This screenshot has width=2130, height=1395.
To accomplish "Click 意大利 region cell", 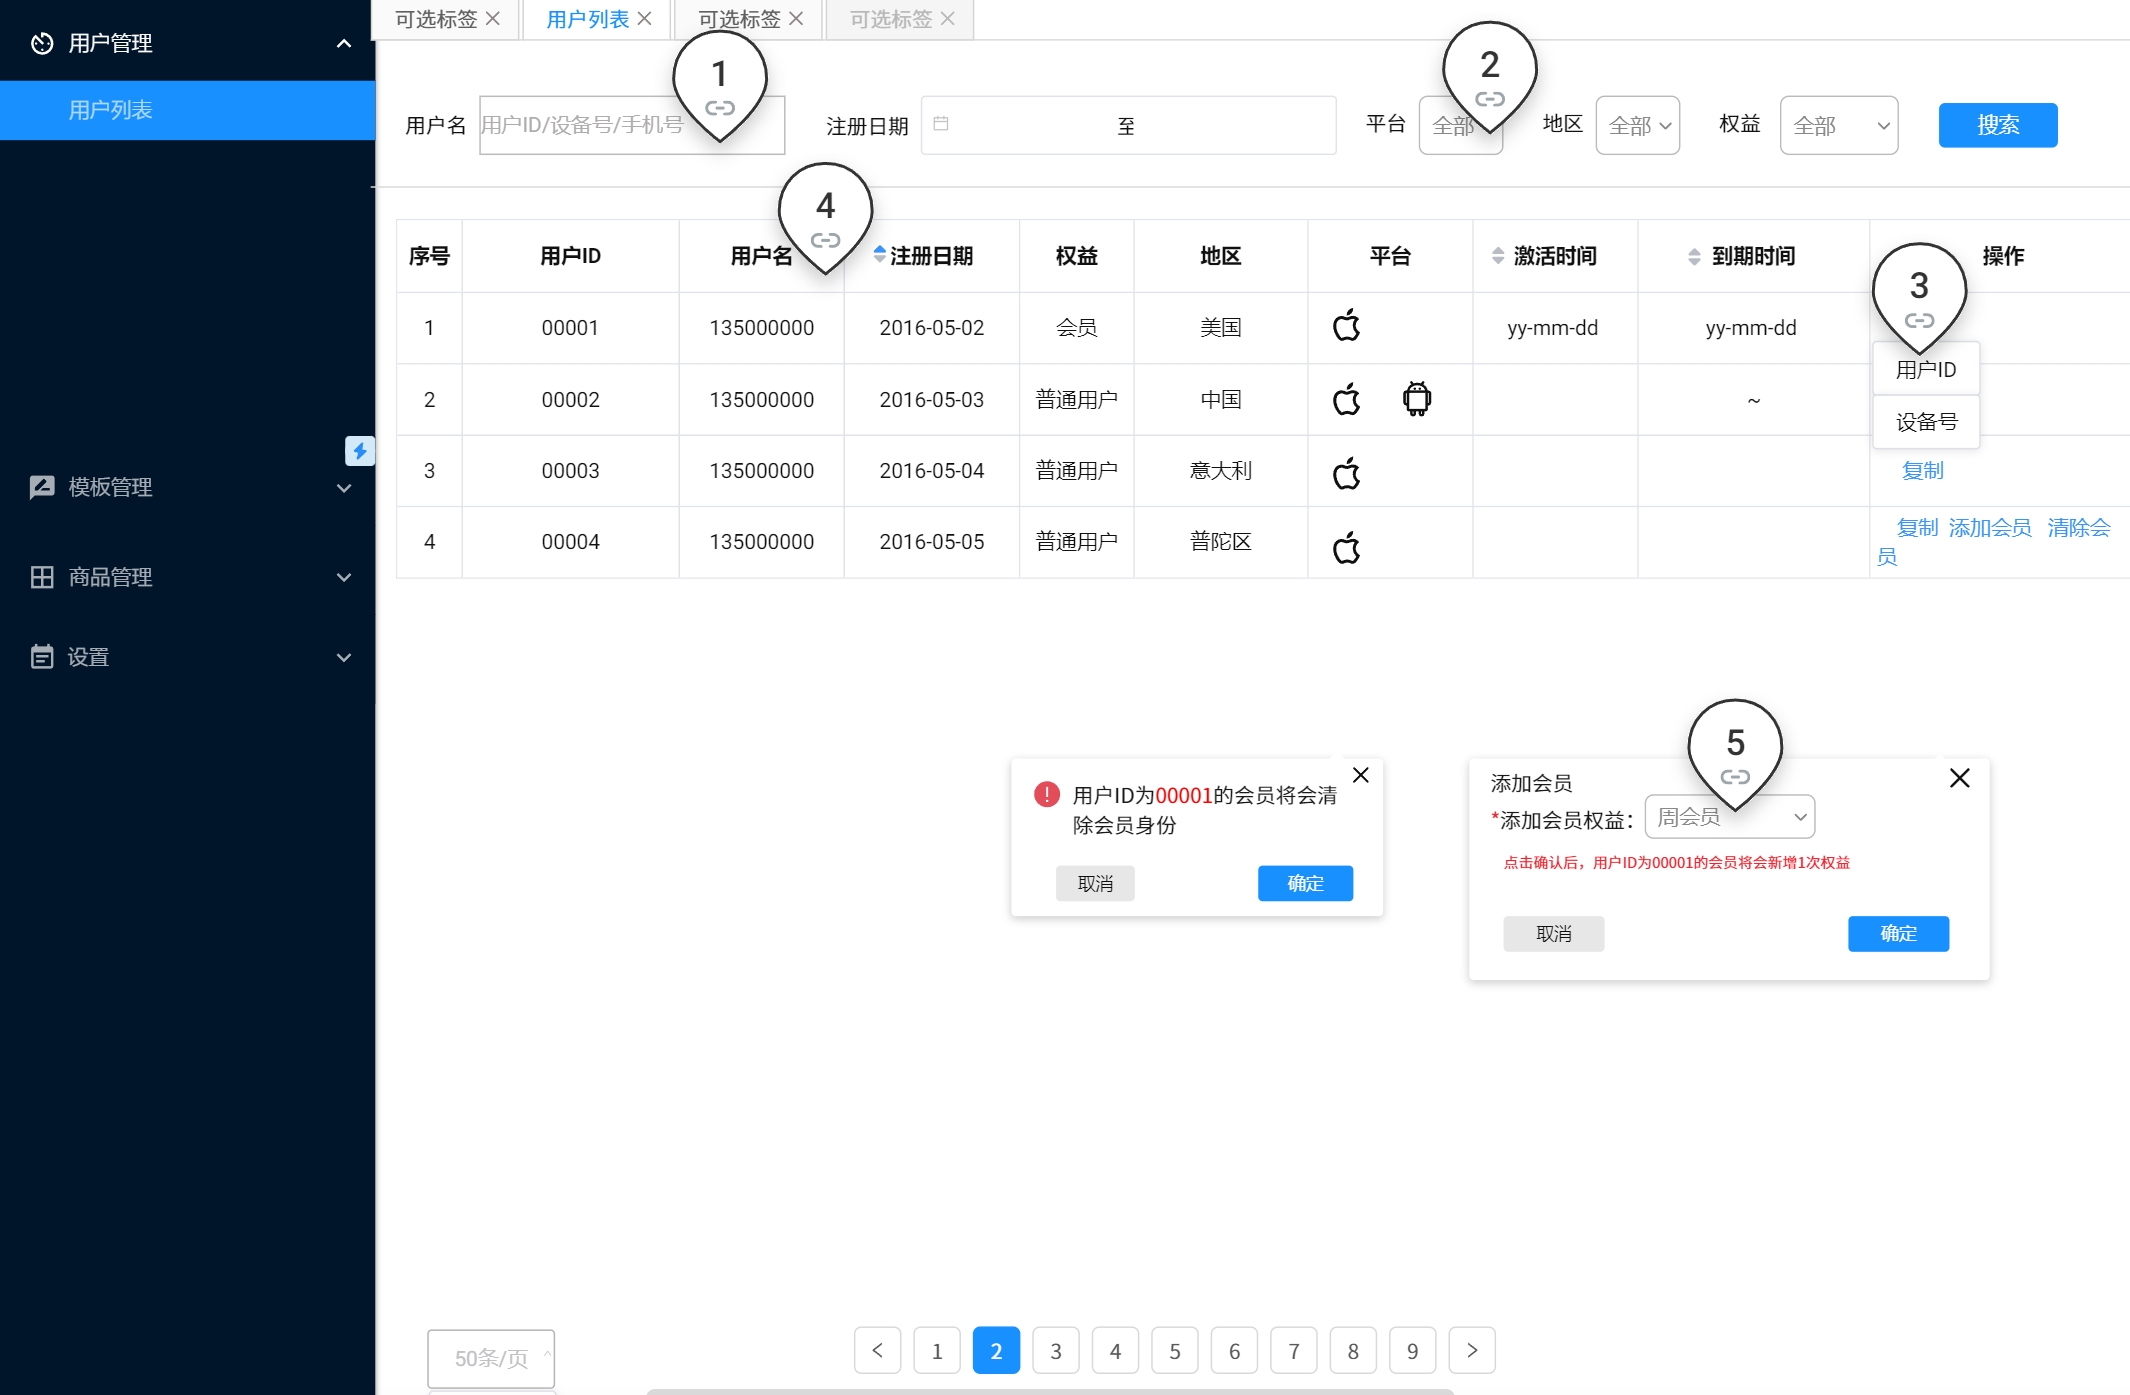I will click(1220, 470).
